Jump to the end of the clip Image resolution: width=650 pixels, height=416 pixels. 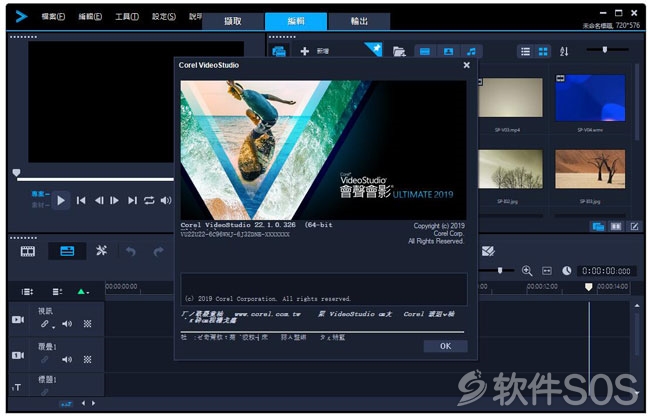132,201
